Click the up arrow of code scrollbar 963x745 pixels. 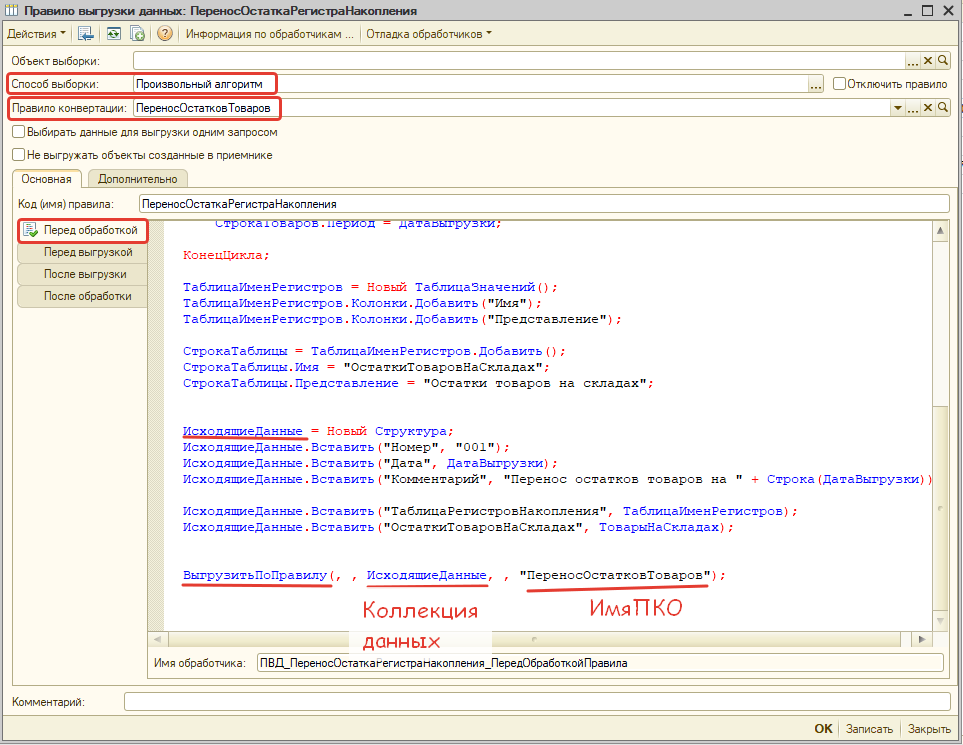click(940, 230)
